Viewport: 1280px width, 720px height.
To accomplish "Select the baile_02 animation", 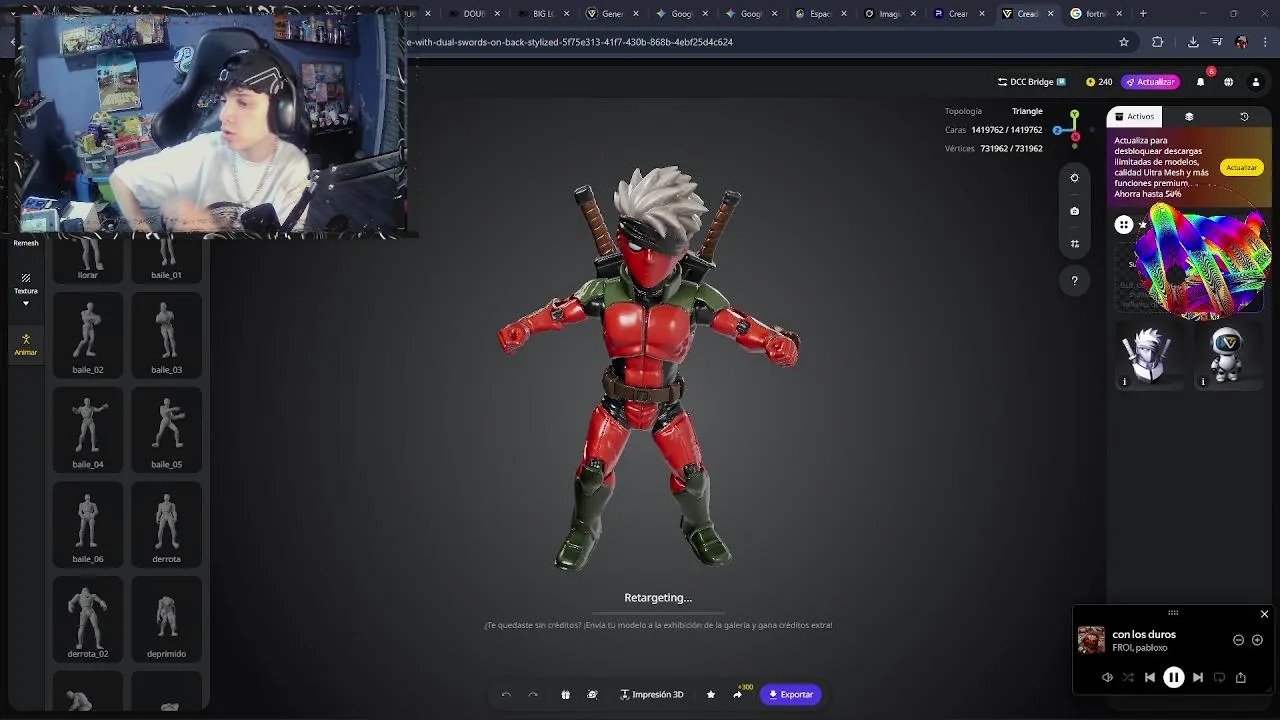I will click(x=88, y=335).
